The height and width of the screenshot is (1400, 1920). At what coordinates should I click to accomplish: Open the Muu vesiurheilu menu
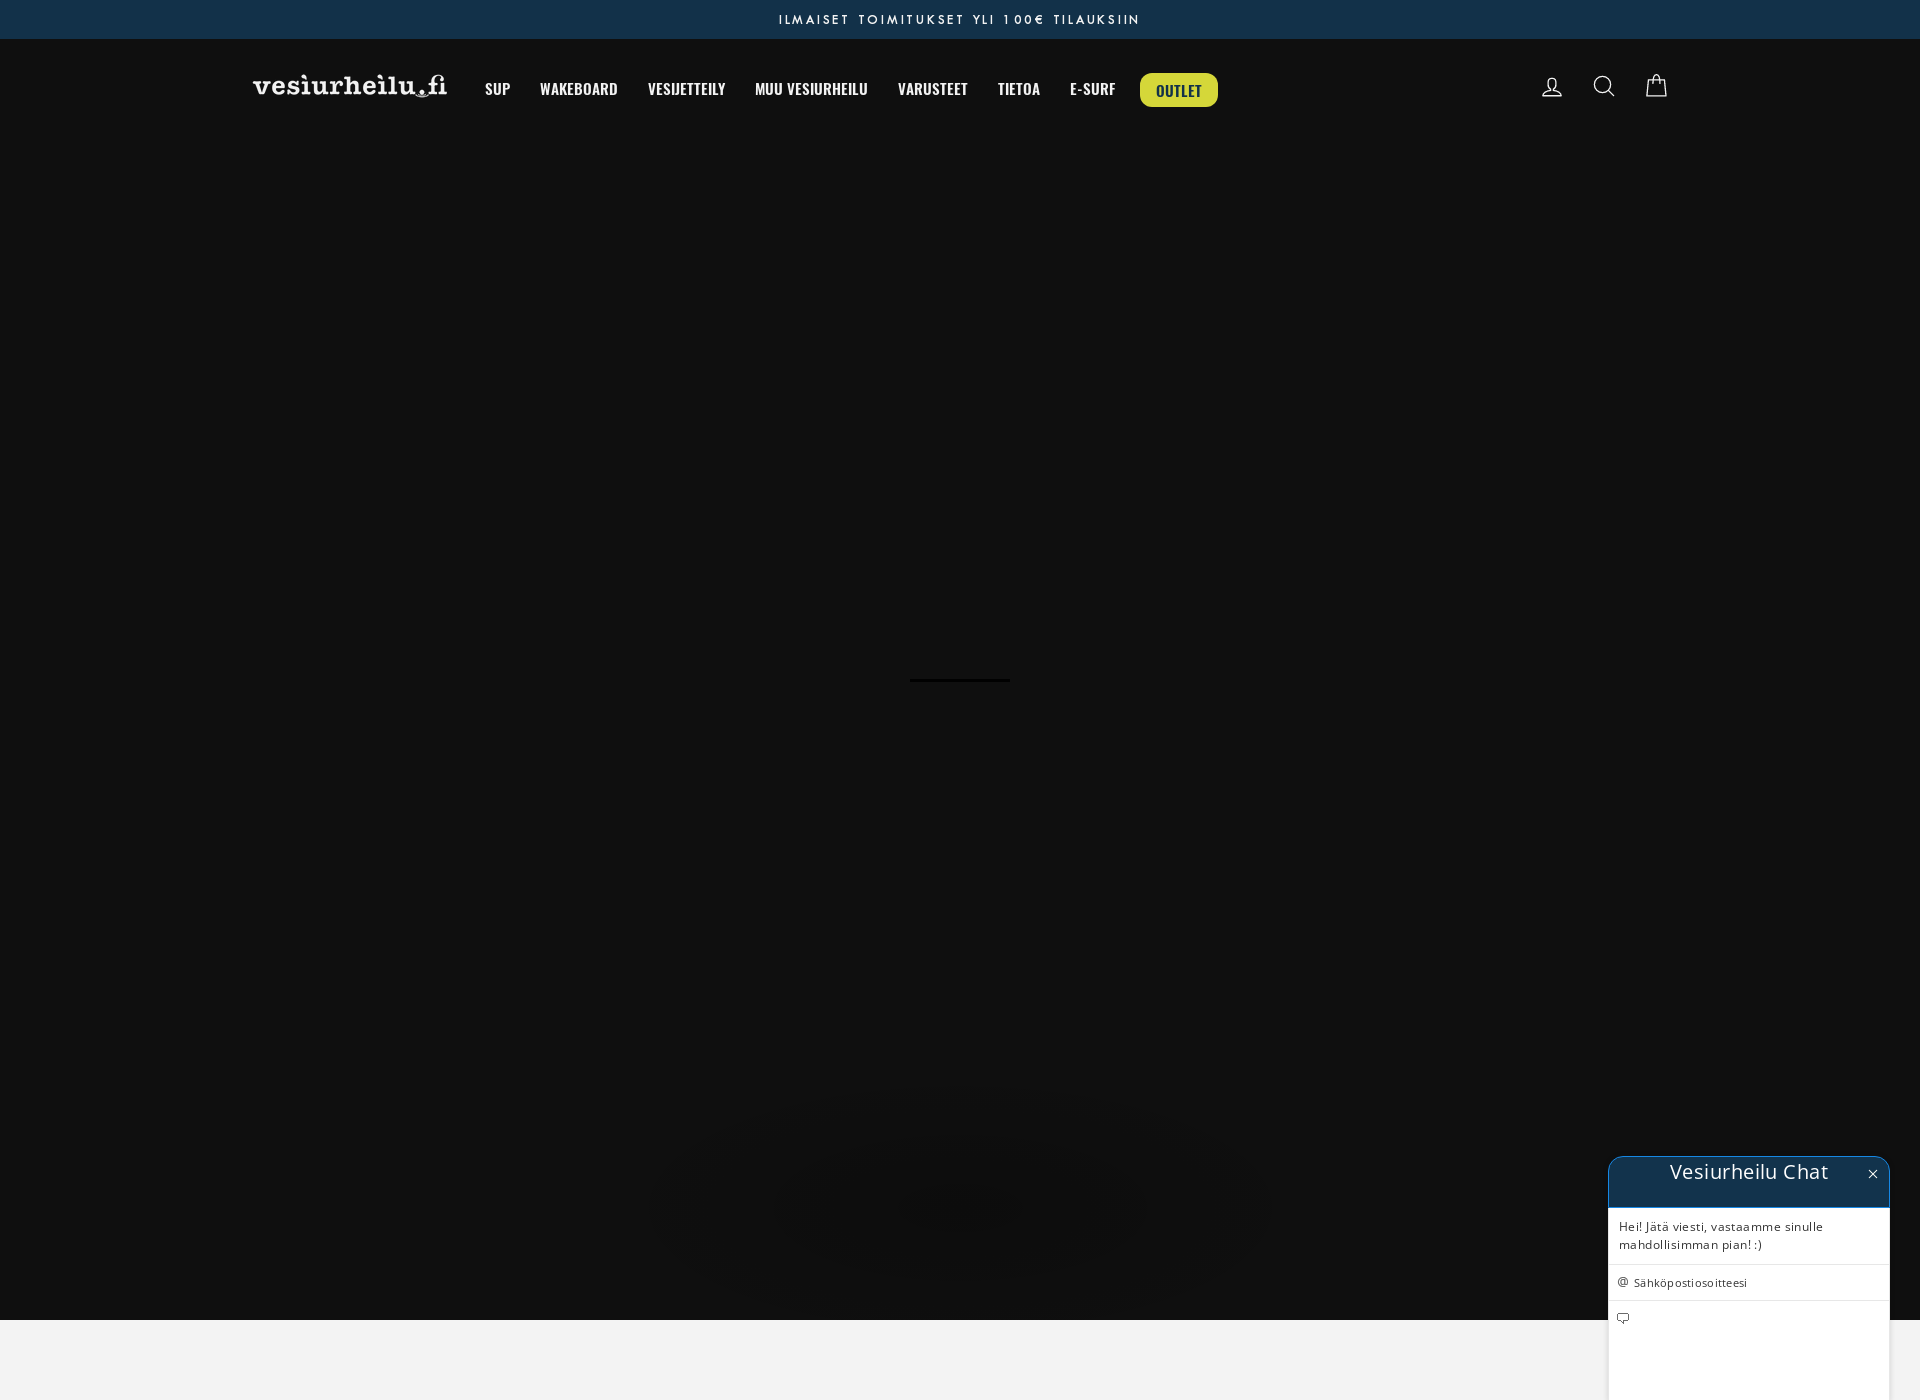pos(811,89)
